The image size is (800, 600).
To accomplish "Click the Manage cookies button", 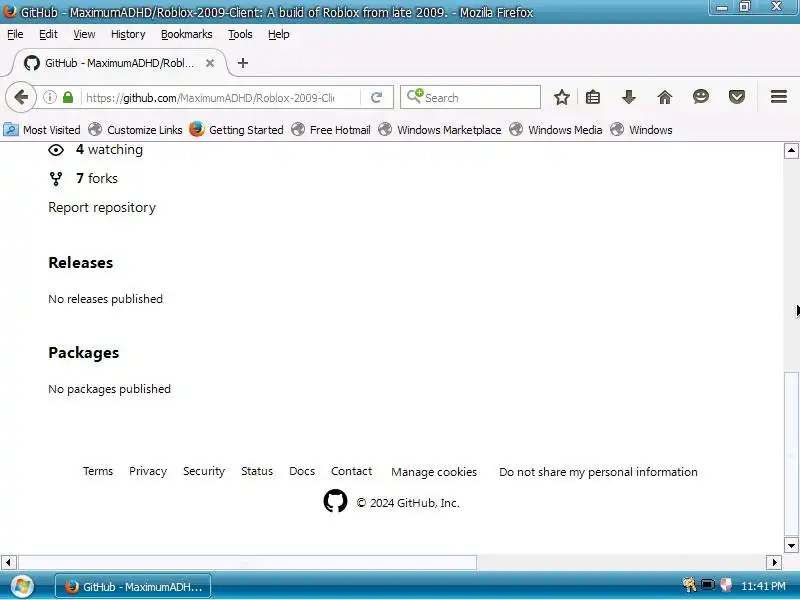I will pyautogui.click(x=434, y=472).
